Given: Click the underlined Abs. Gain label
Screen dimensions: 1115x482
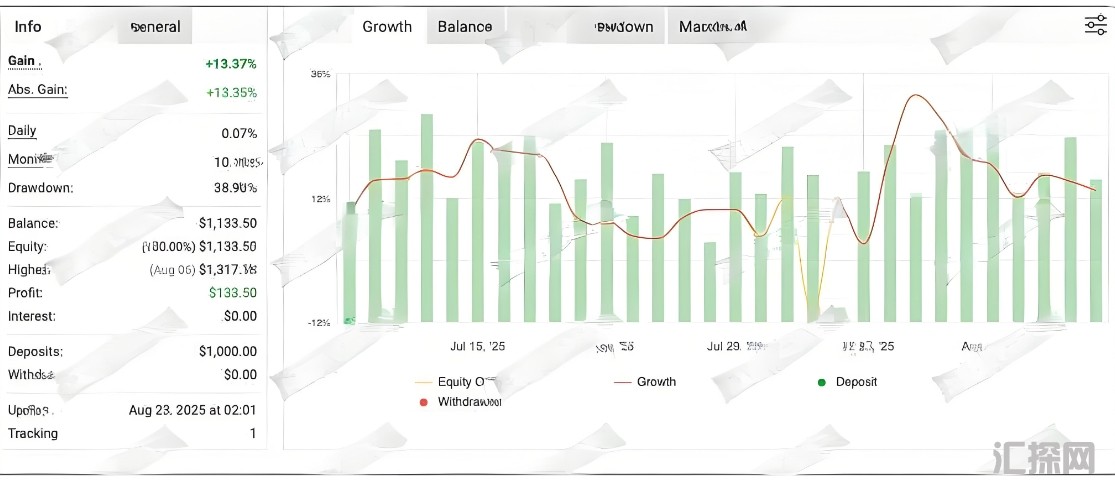Looking at the screenshot, I should point(37,90).
